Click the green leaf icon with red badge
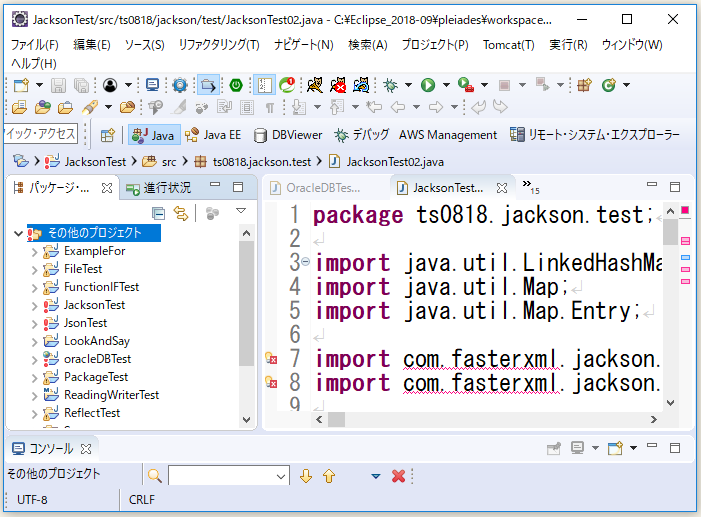 pos(287,85)
